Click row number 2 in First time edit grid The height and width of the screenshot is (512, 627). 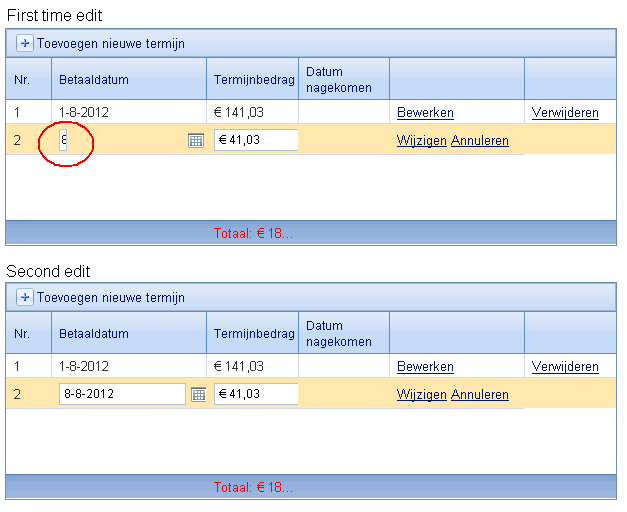click(17, 140)
